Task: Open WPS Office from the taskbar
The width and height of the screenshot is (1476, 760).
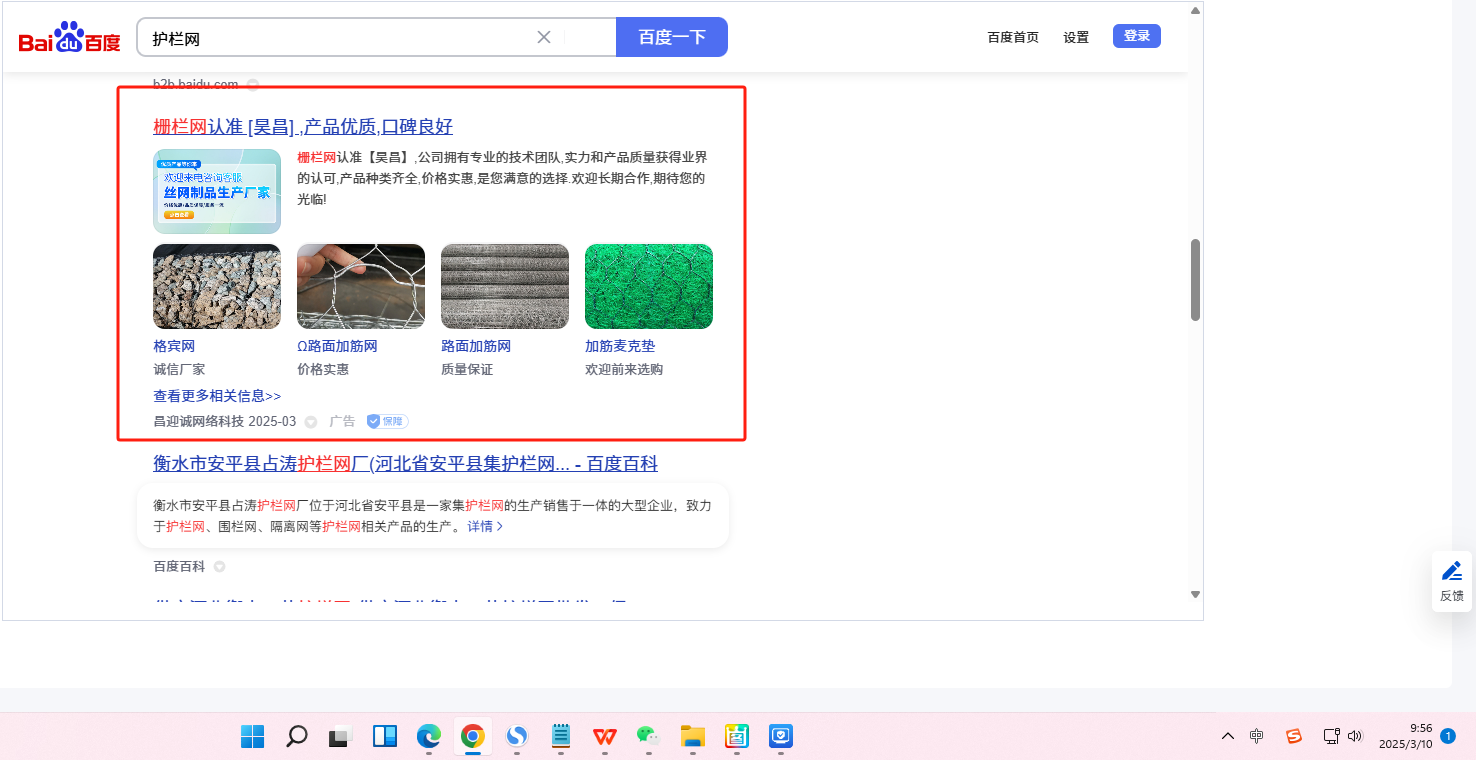Action: click(604, 737)
